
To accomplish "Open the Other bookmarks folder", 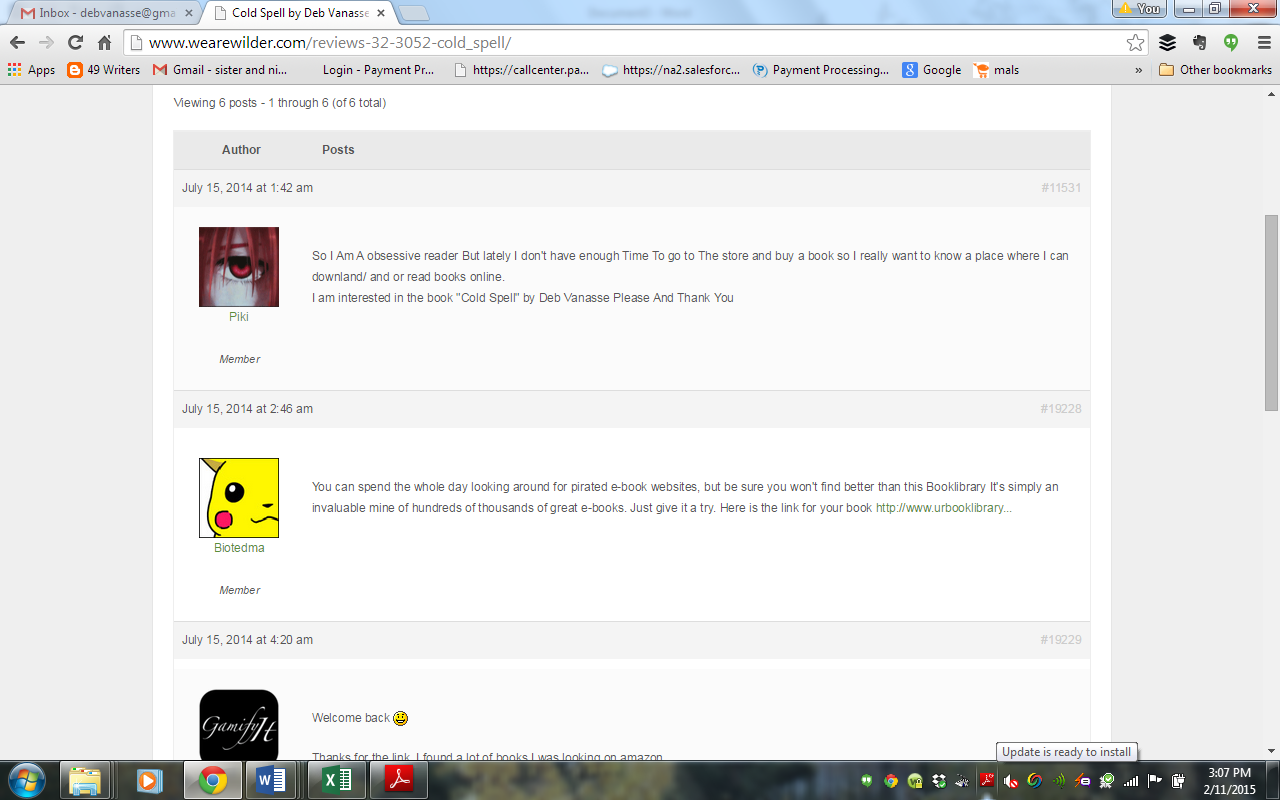I will coord(1215,70).
